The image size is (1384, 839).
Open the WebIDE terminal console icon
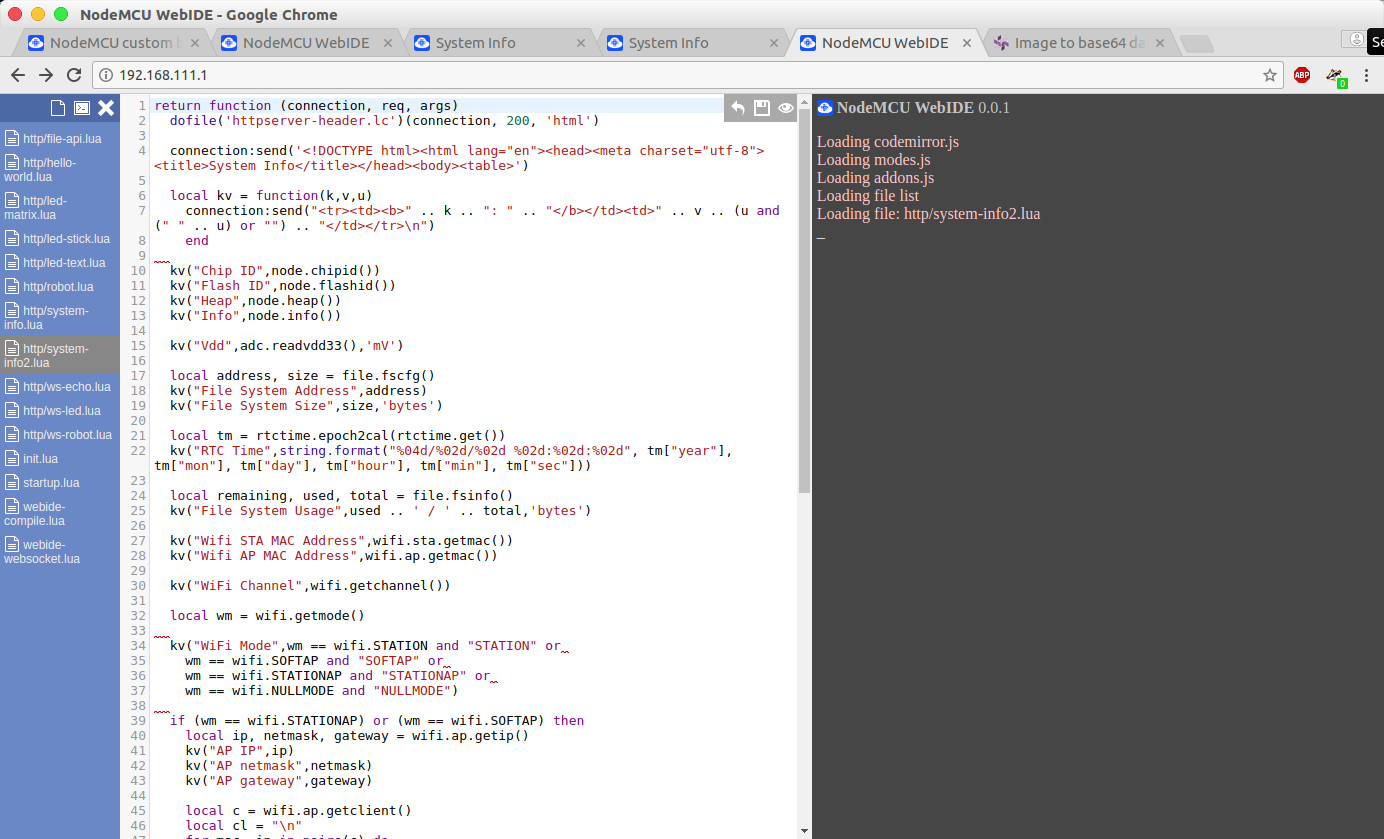coord(81,107)
